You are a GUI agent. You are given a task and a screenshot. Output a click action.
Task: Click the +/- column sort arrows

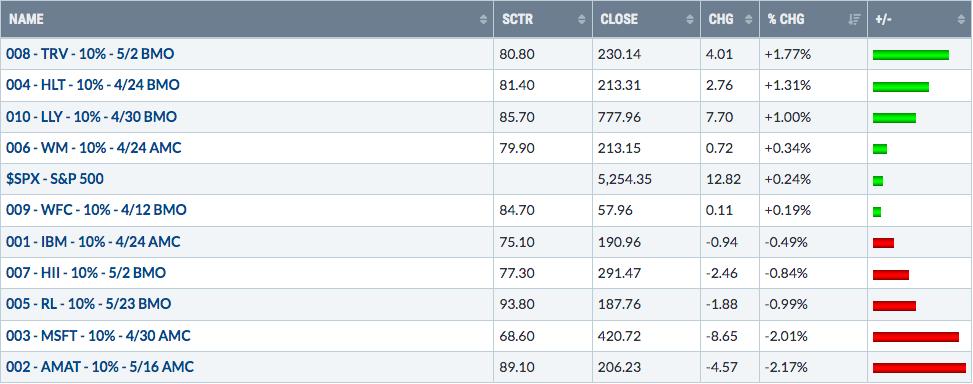961,19
